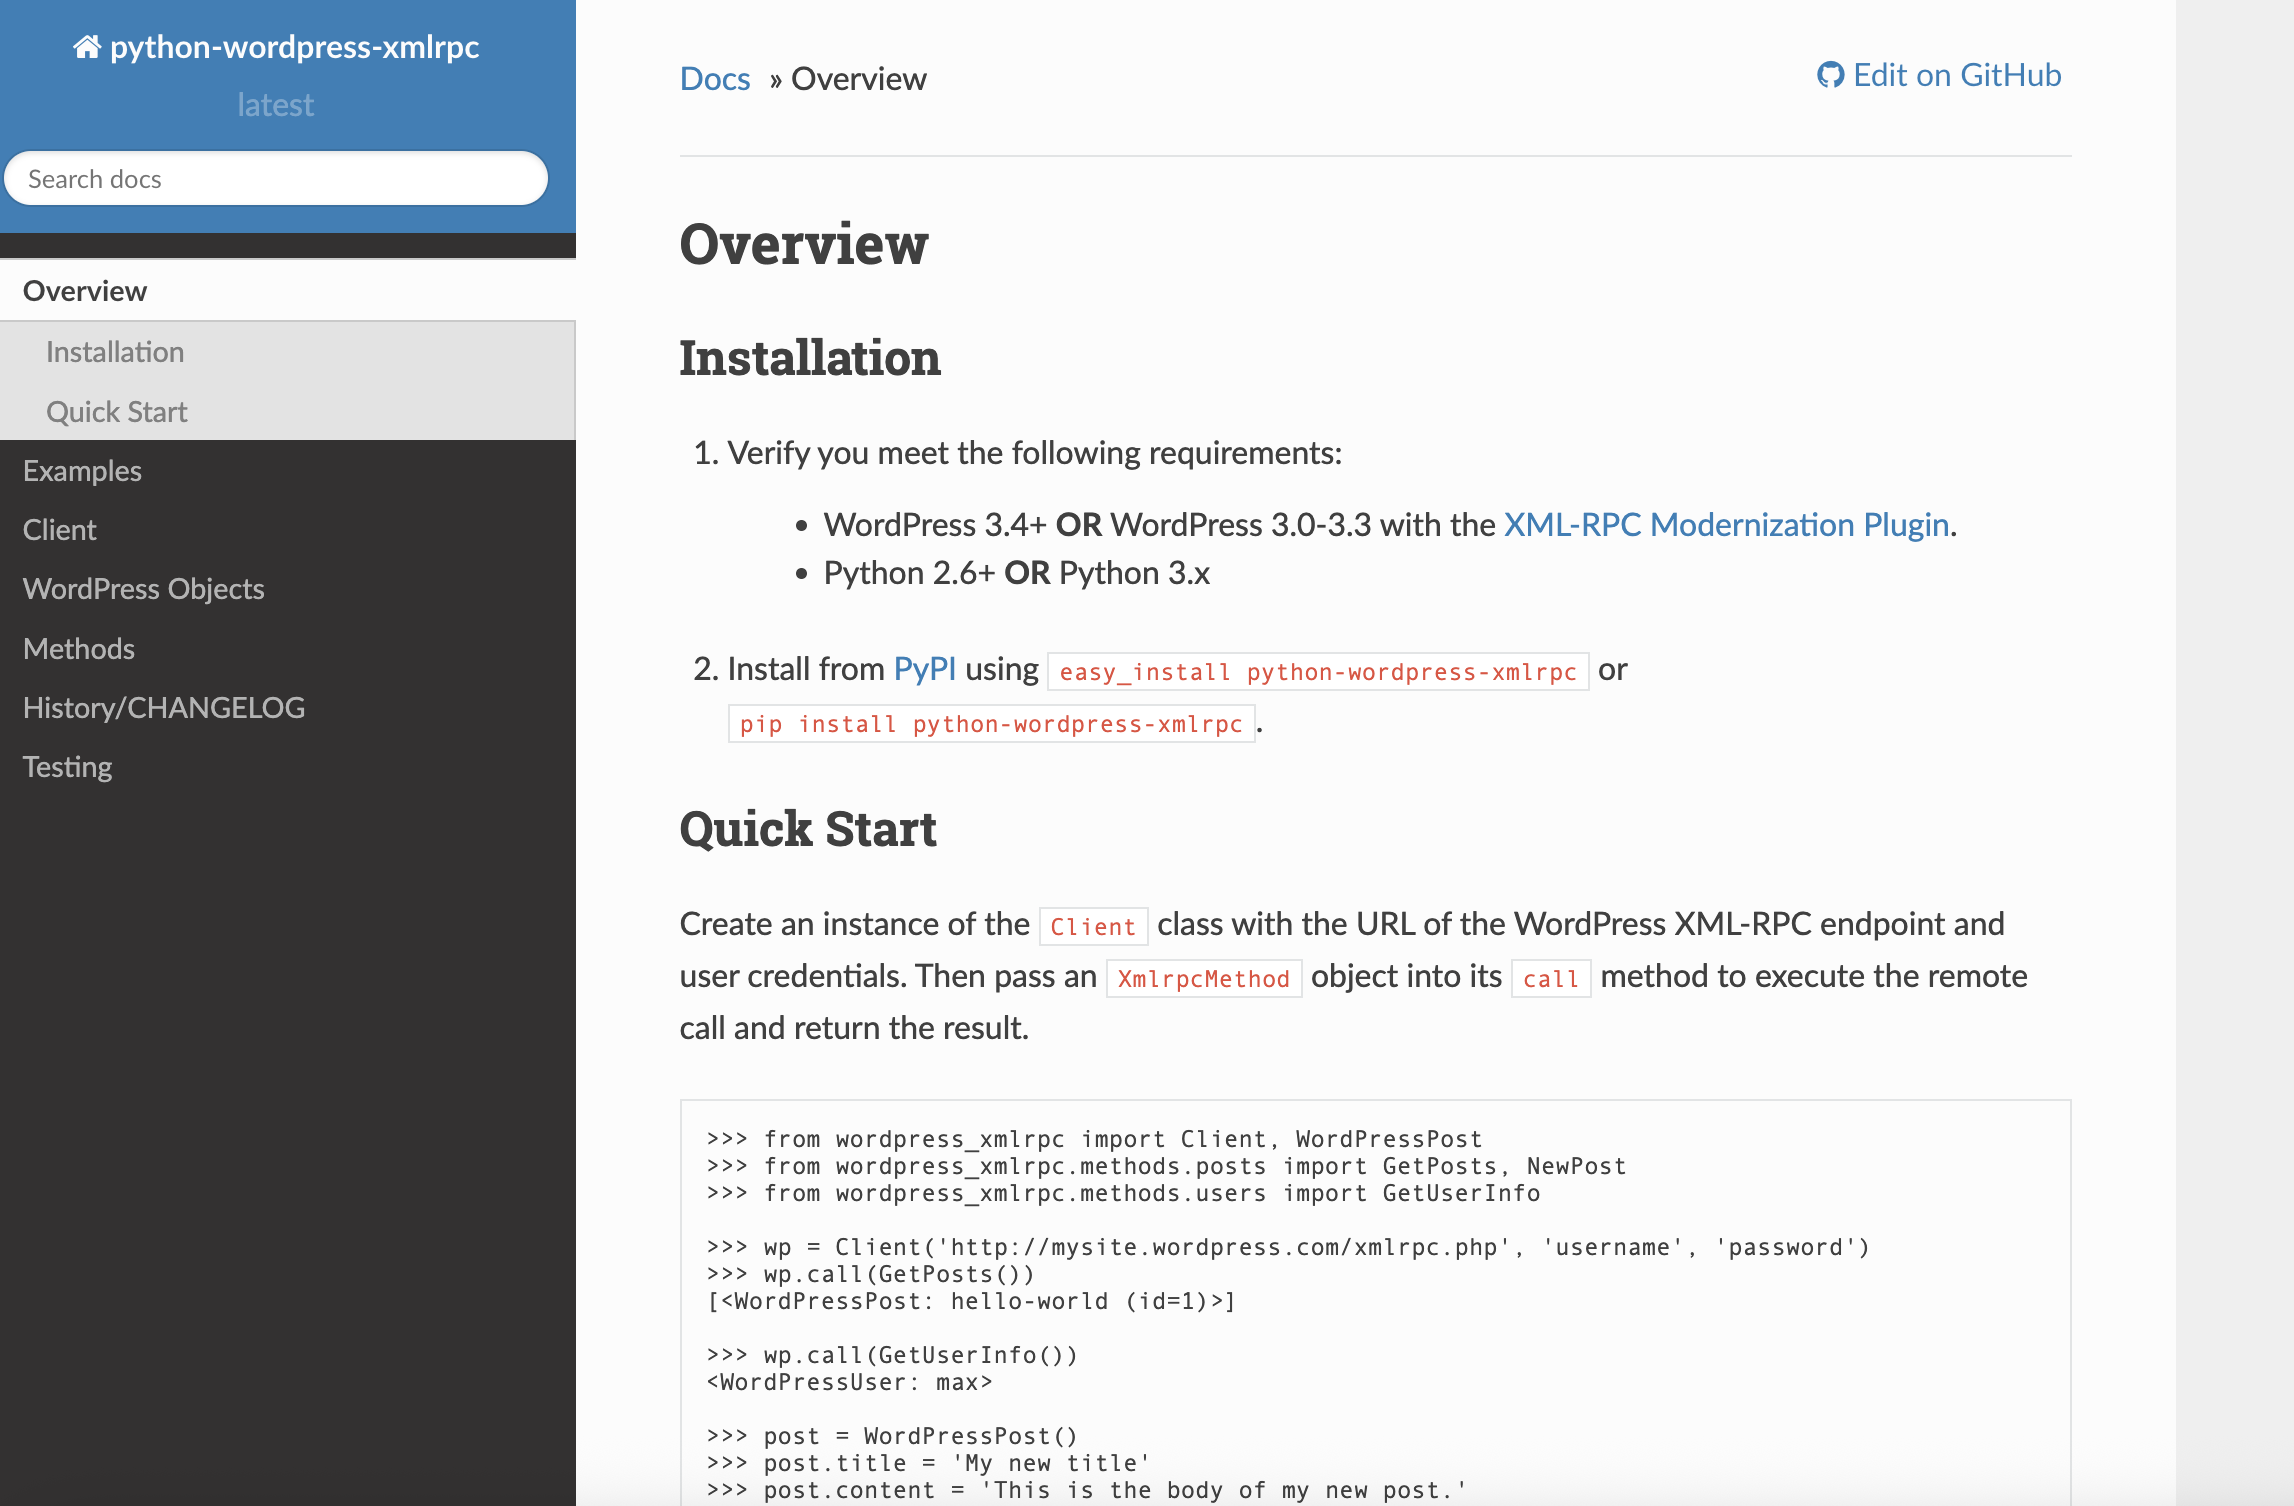Image resolution: width=2294 pixels, height=1506 pixels.
Task: Click the easy_install python-wordpress-xmlrpc code snippet
Action: click(x=1318, y=672)
